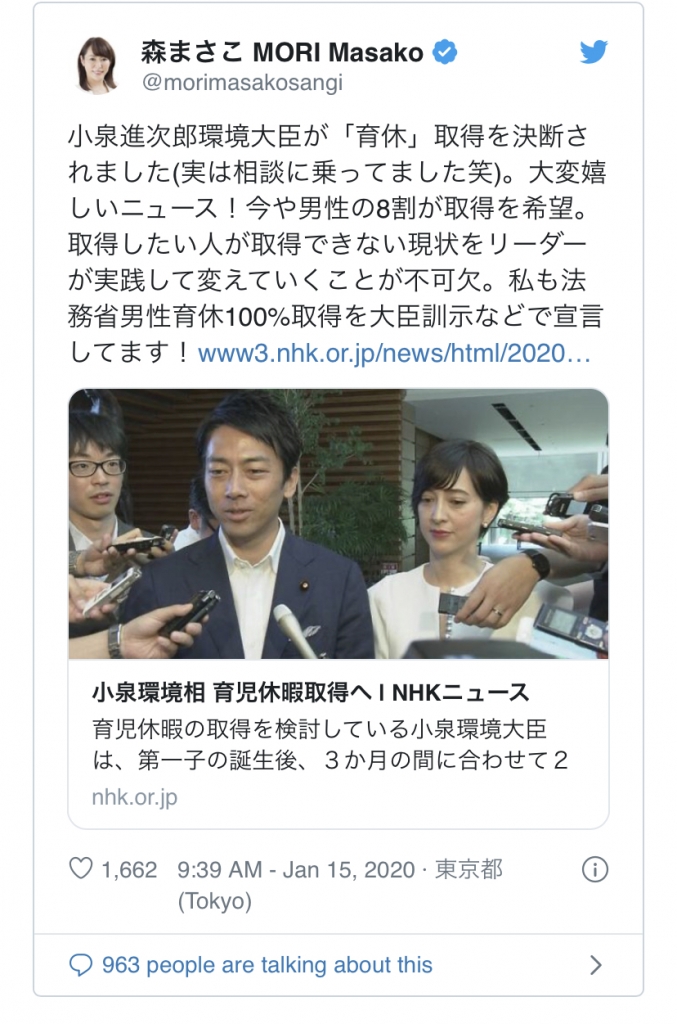677x1024 pixels.
Task: Click the Twitter bird logo icon
Action: pos(593,52)
